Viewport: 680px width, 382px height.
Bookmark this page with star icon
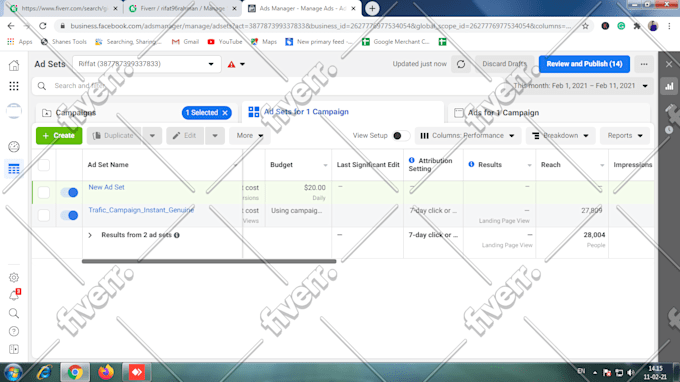tap(585, 26)
